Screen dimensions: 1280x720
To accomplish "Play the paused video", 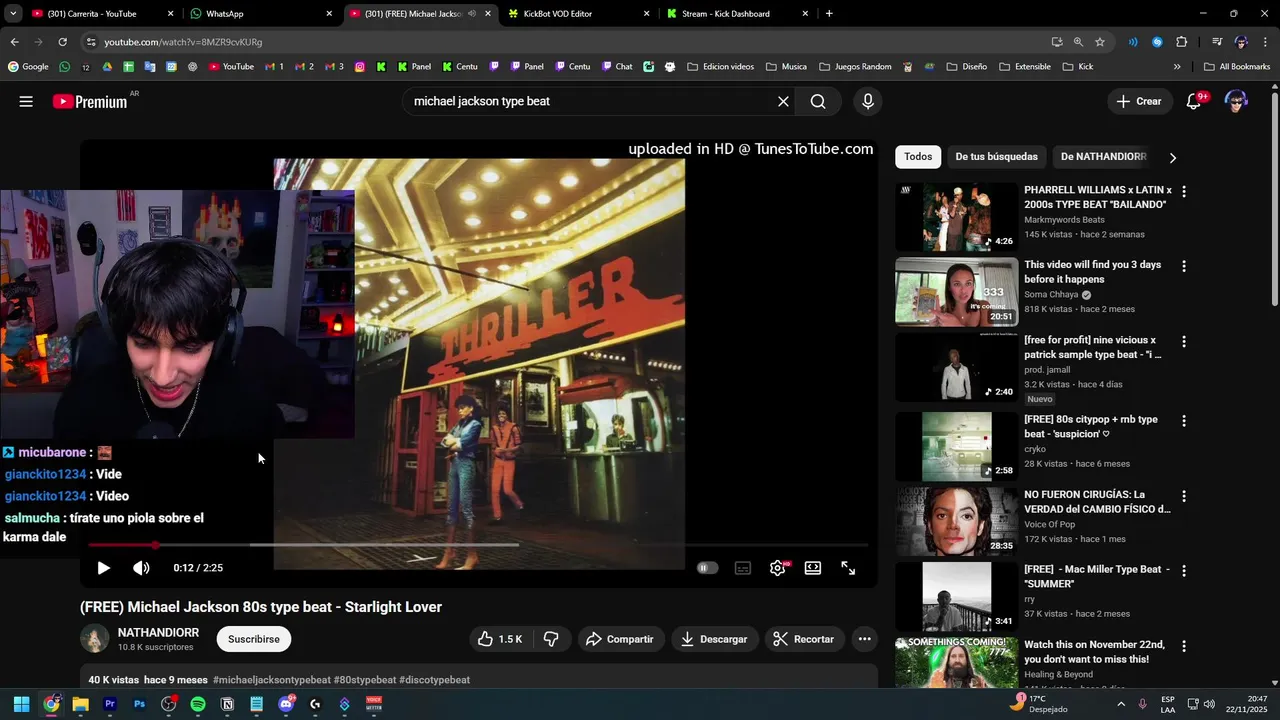I will (103, 568).
